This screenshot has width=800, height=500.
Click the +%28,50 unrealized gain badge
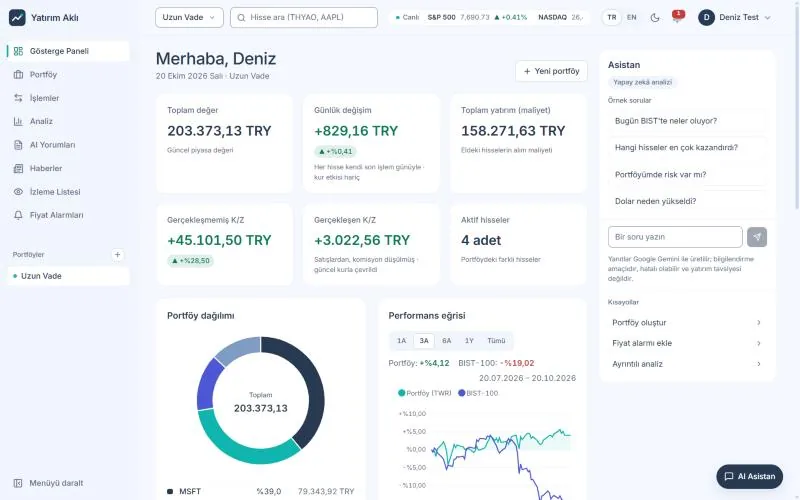click(190, 261)
